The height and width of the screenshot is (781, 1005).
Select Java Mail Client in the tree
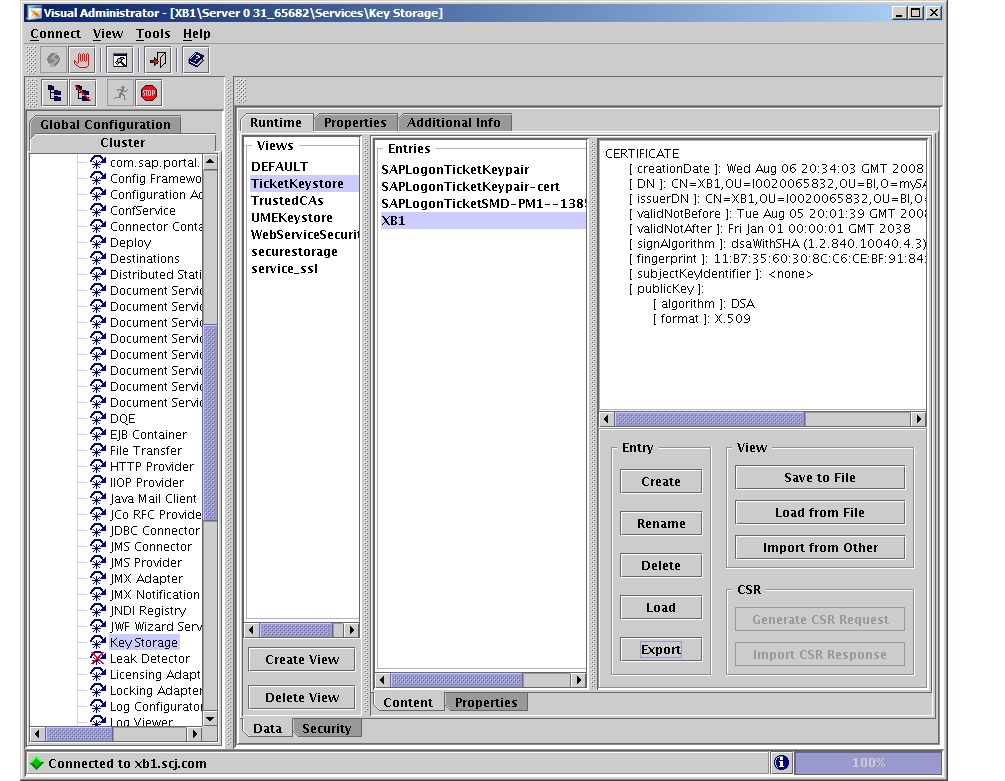coord(153,498)
